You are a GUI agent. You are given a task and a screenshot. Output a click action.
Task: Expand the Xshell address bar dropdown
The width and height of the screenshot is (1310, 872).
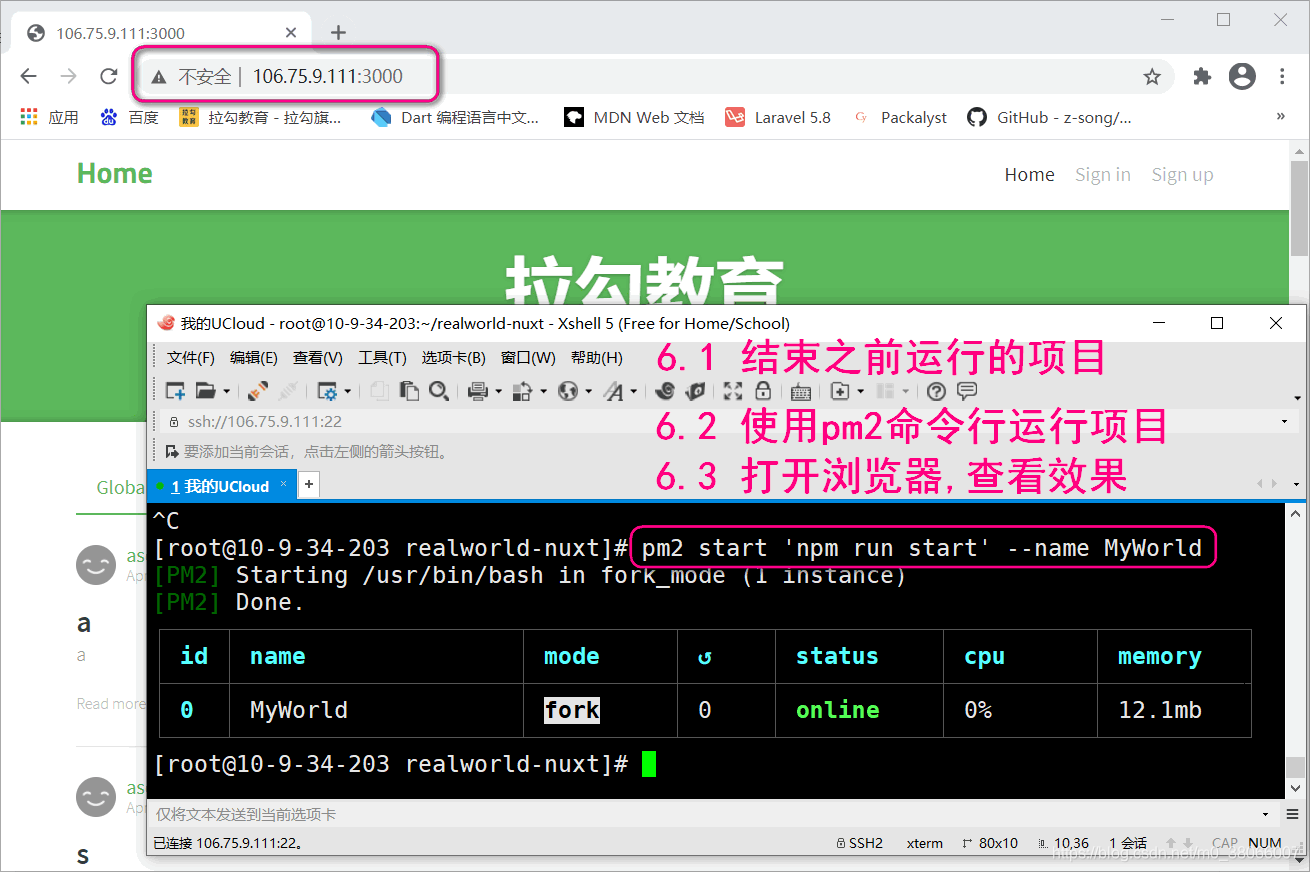(x=1284, y=422)
